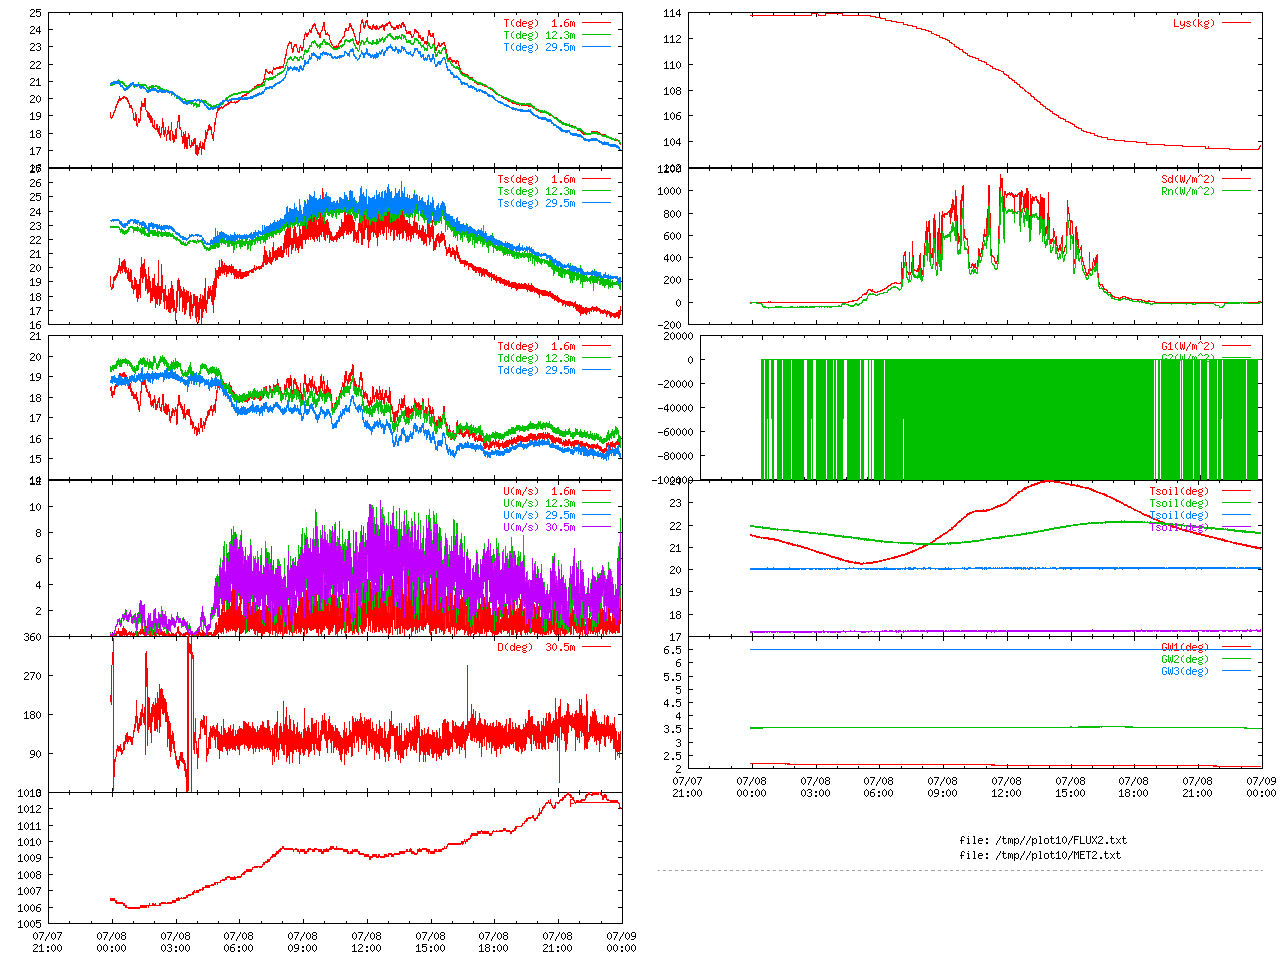This screenshot has width=1280, height=960.
Task: Click the "G1(W/m^2)" legend label
Action: pos(1188,346)
